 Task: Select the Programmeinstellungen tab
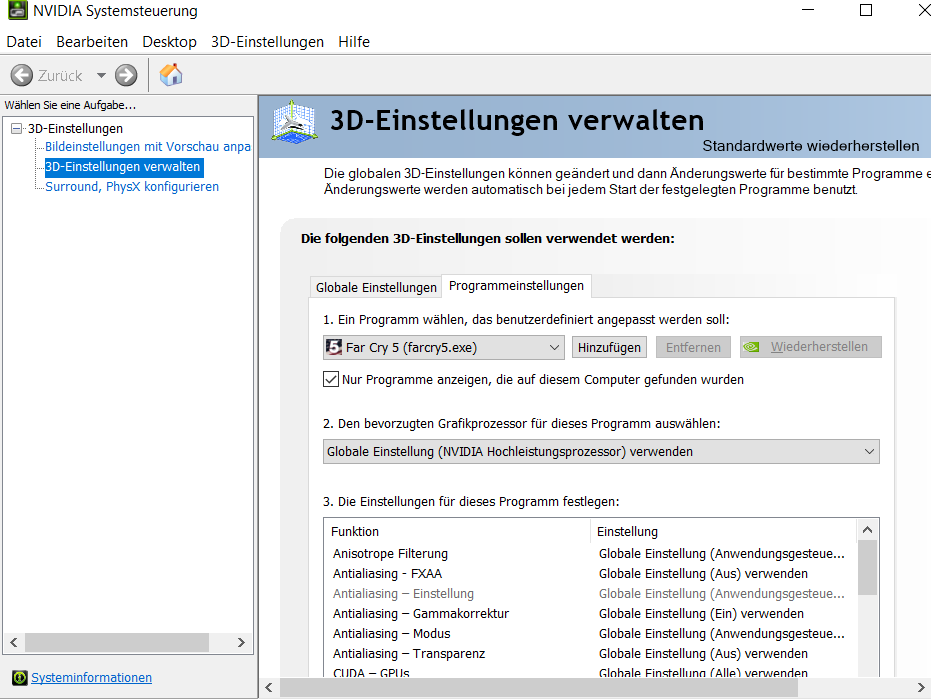pyautogui.click(x=516, y=286)
